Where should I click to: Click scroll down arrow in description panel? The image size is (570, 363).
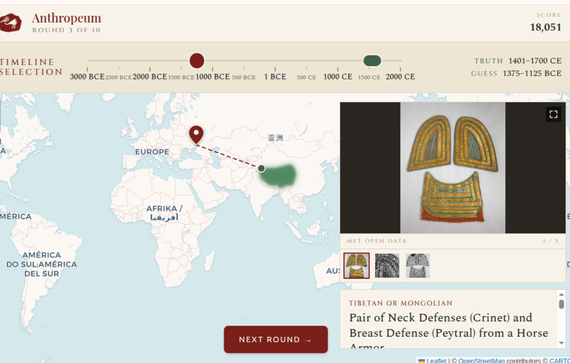click(x=561, y=343)
